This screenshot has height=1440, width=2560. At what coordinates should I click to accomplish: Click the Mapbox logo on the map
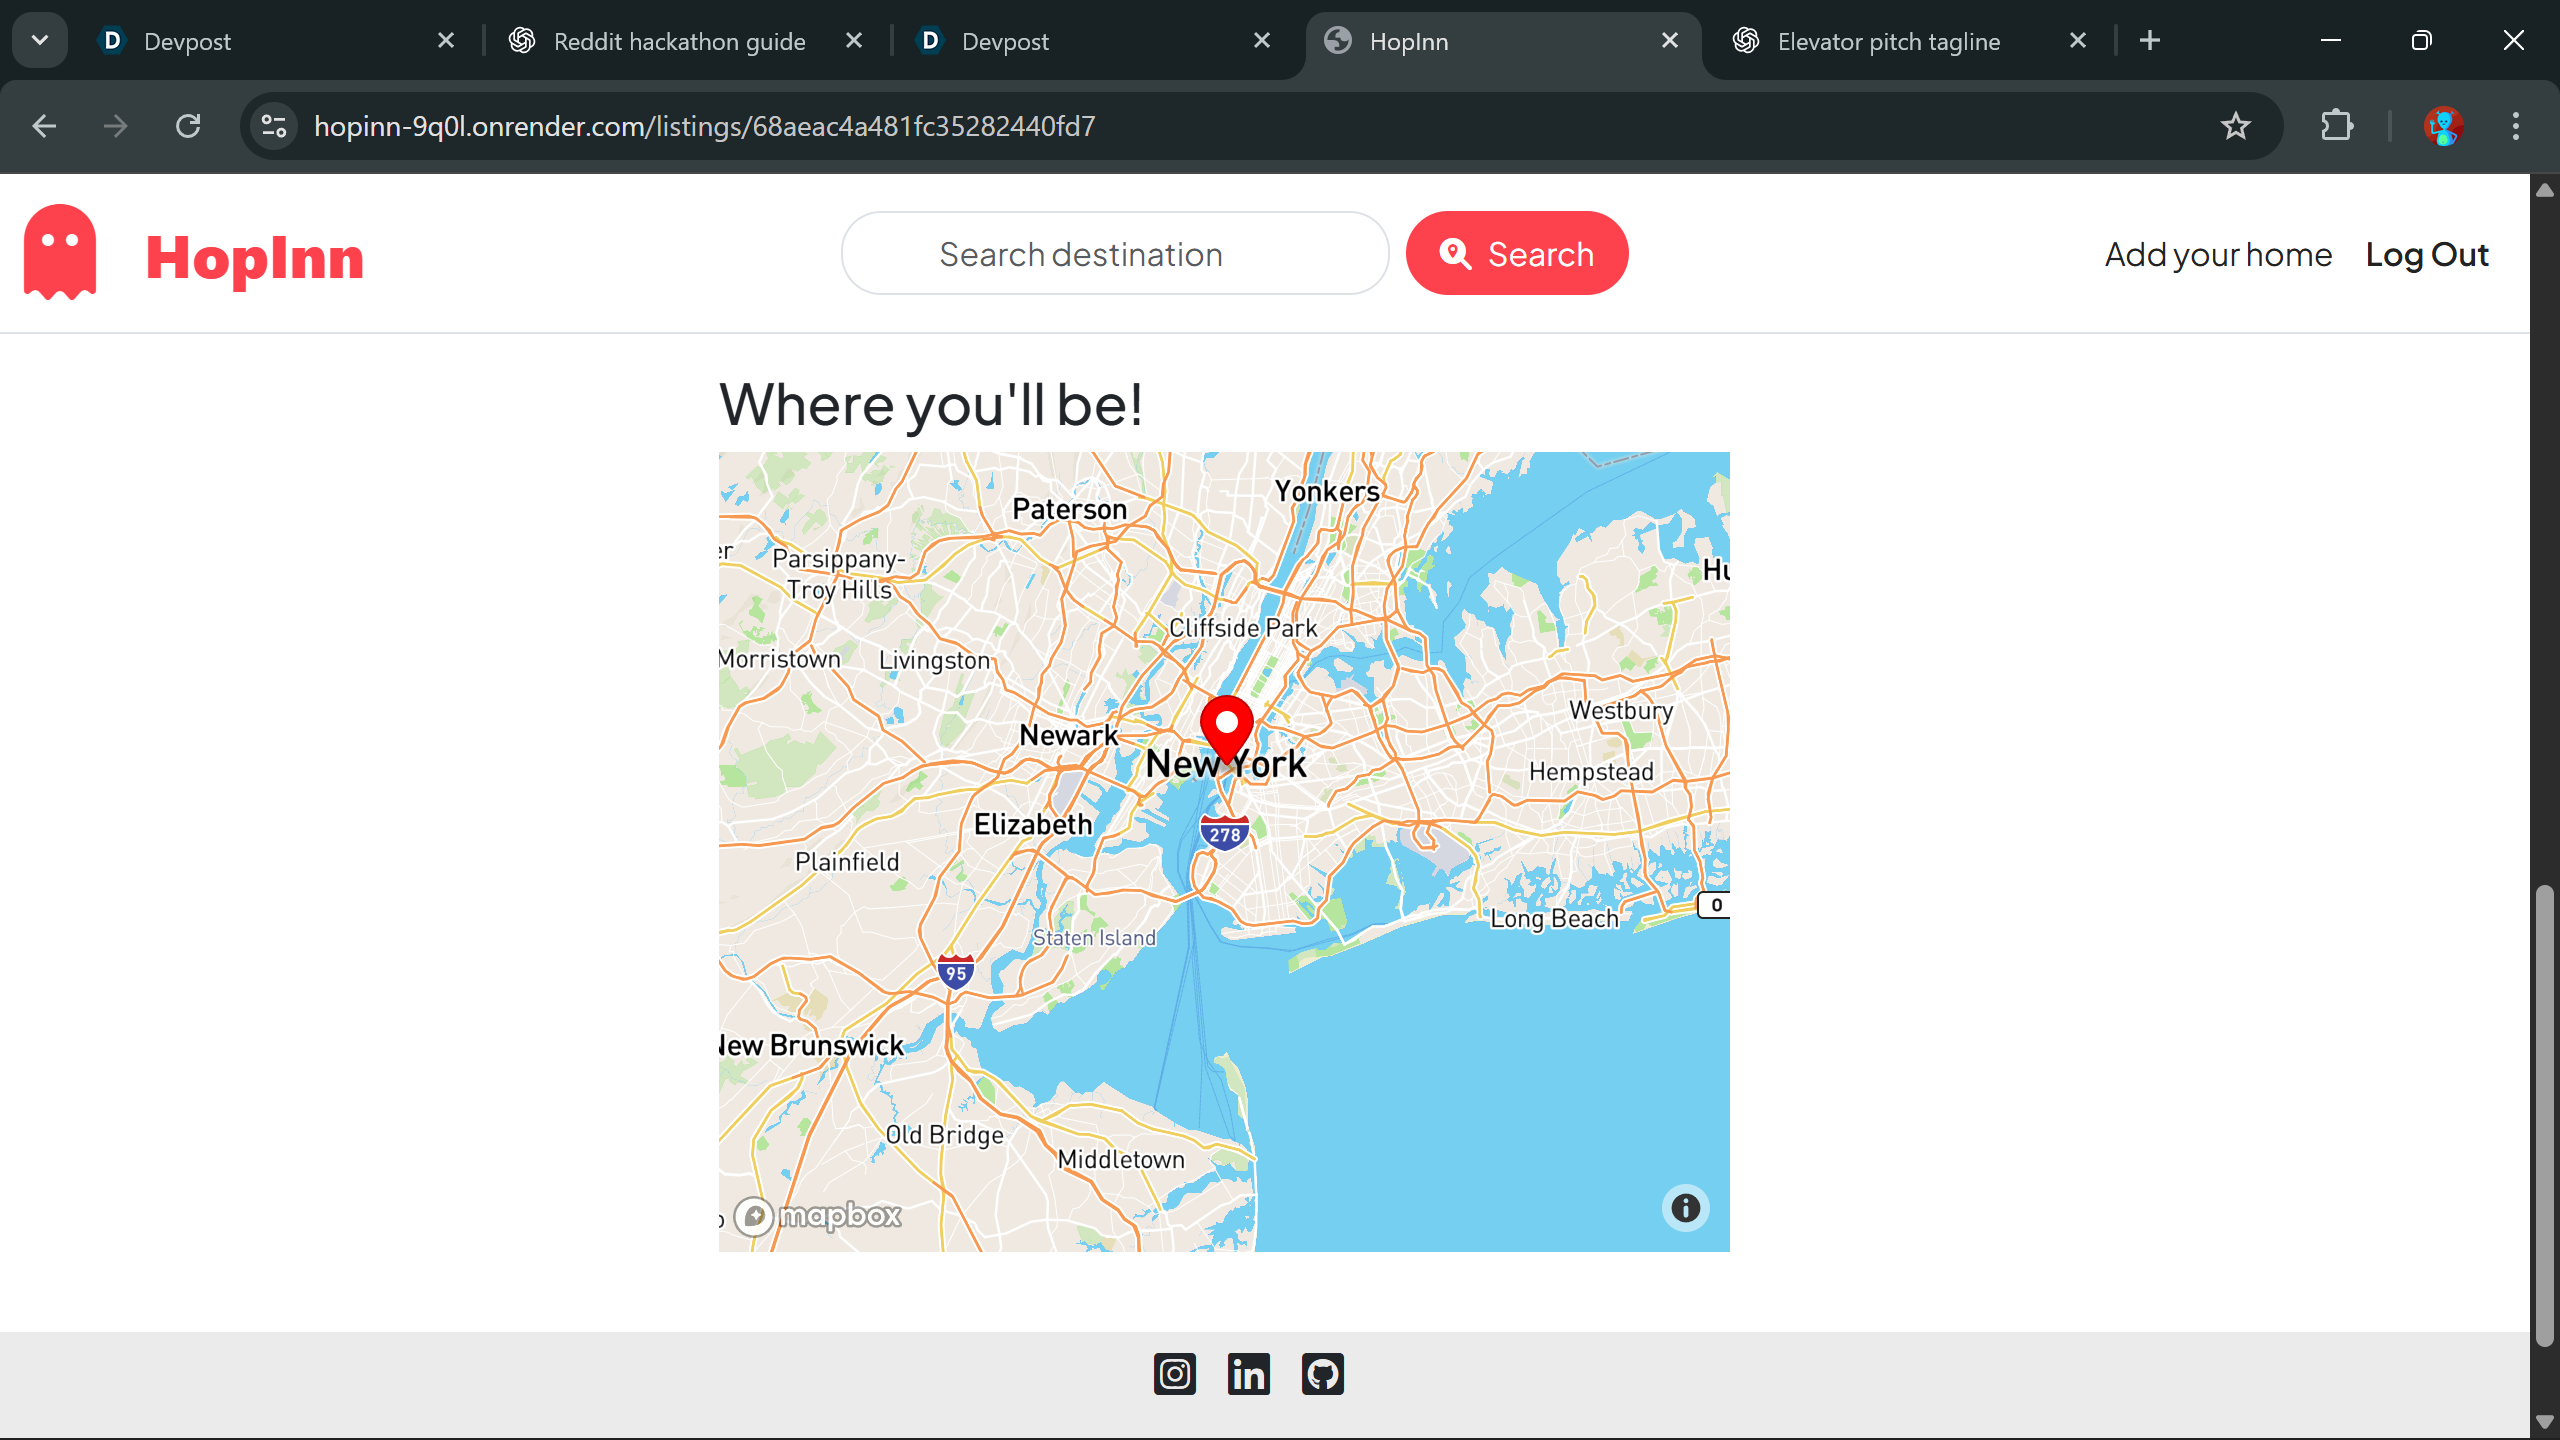(x=819, y=1216)
